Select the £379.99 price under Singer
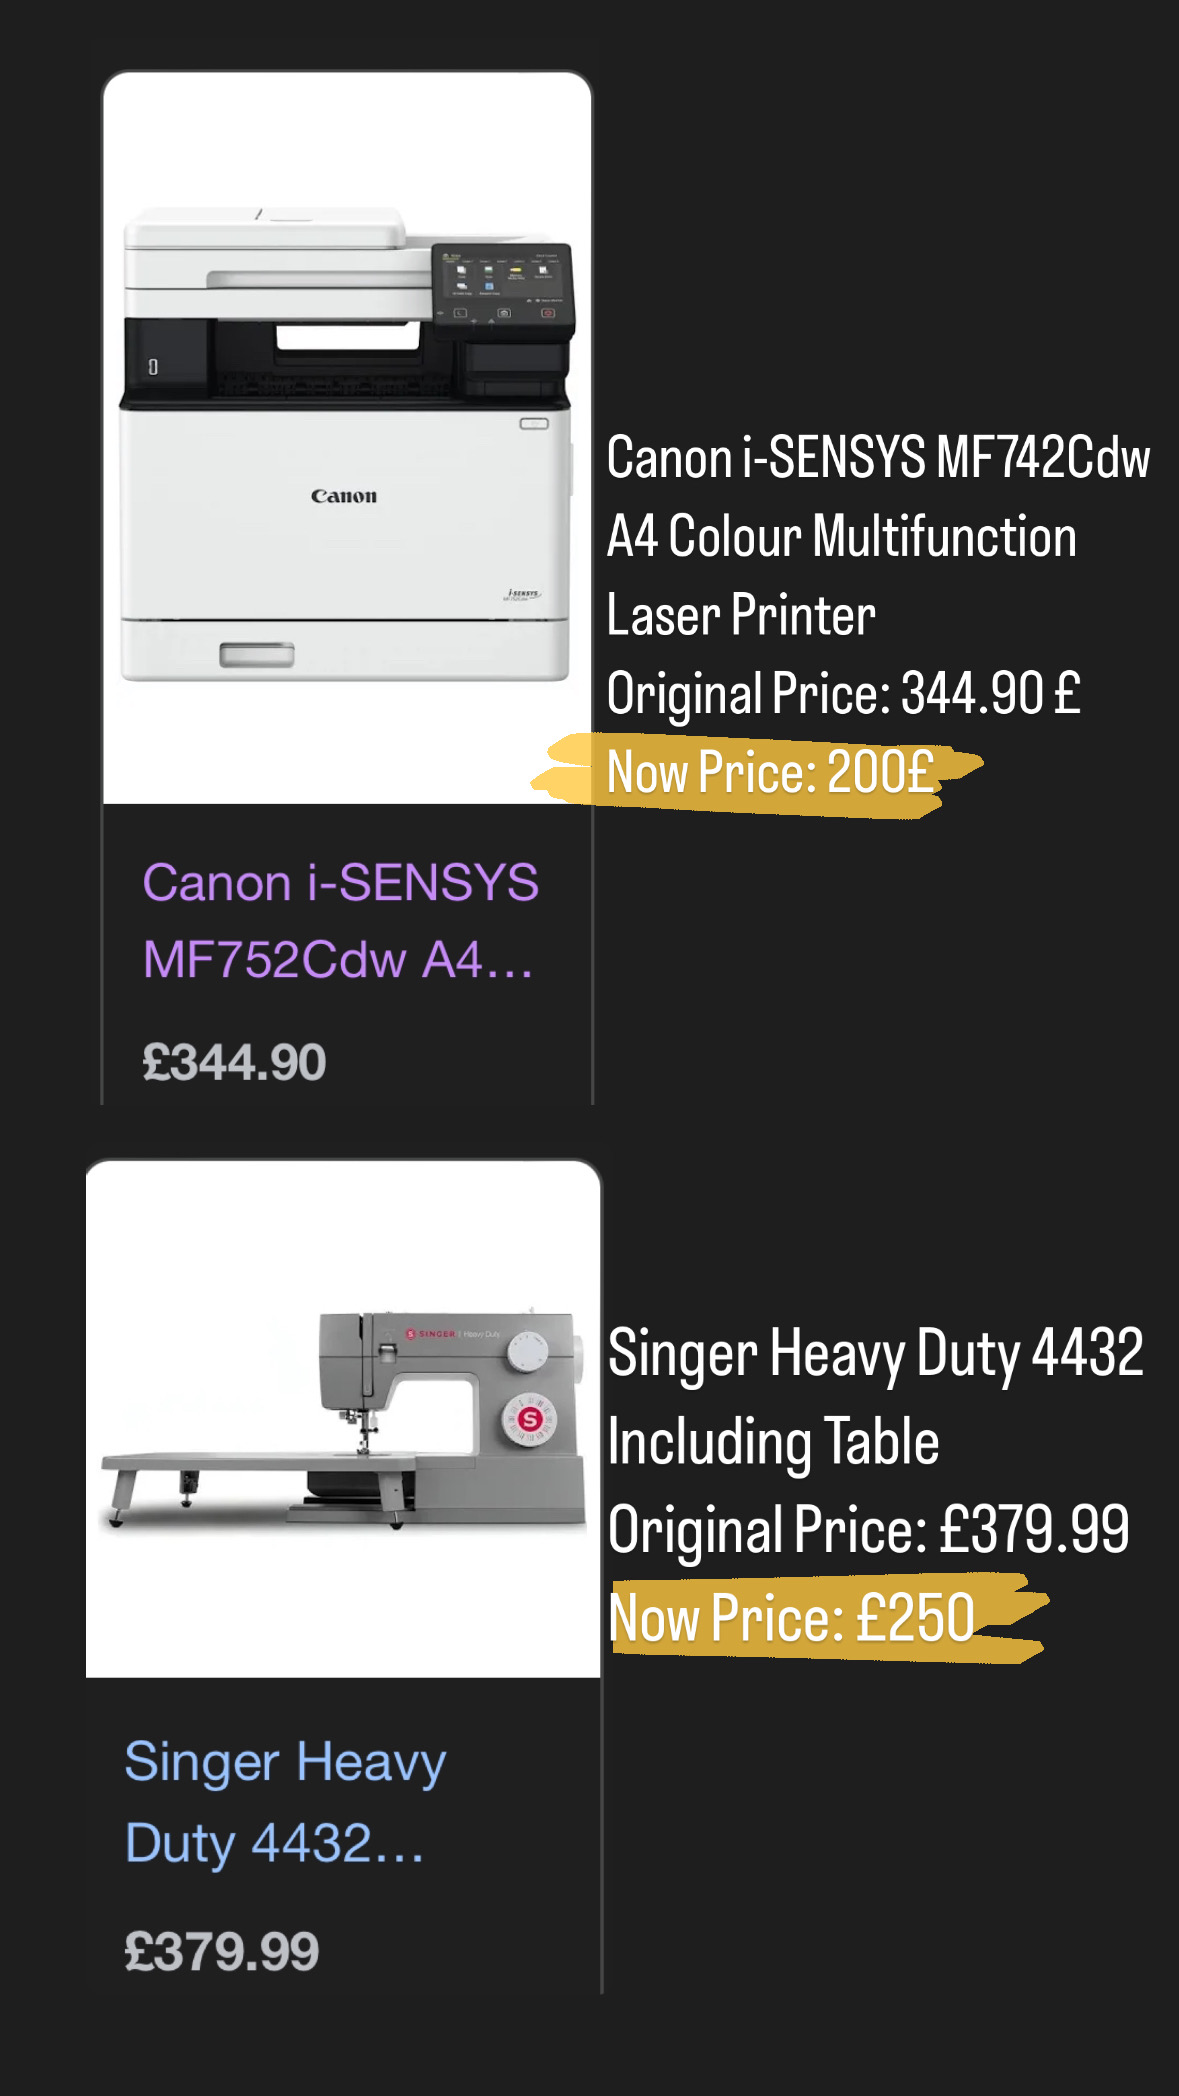Screen dimensions: 1179x2096 click(x=221, y=1951)
